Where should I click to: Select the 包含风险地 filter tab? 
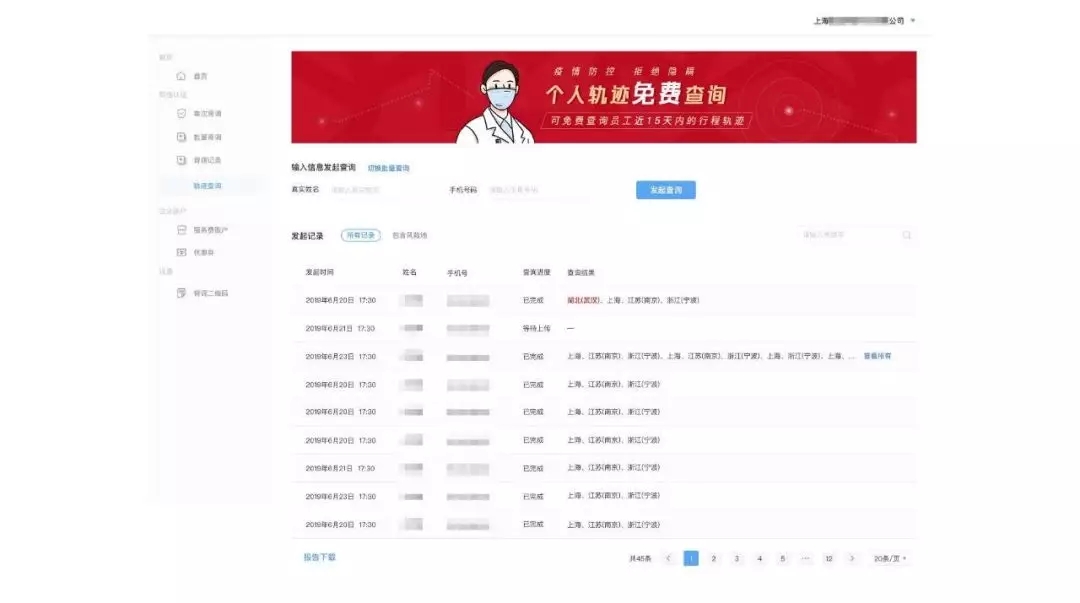[410, 235]
